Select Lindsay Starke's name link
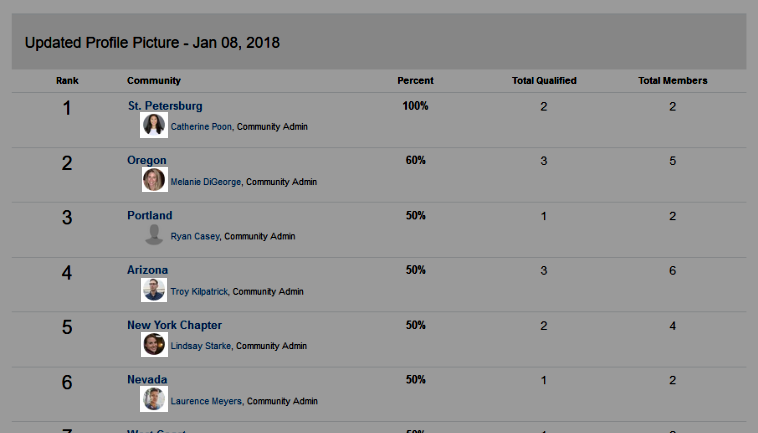758x433 pixels. coord(201,346)
